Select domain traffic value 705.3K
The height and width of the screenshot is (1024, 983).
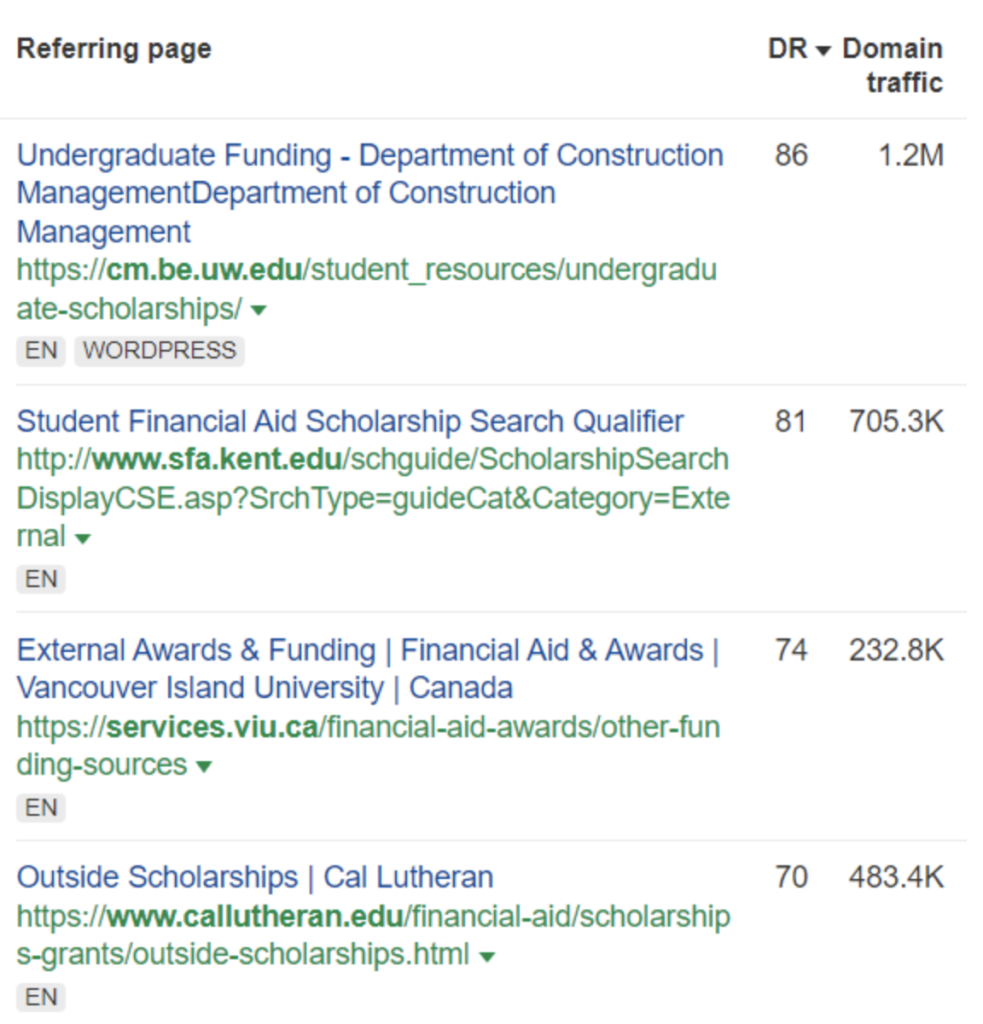click(x=896, y=421)
